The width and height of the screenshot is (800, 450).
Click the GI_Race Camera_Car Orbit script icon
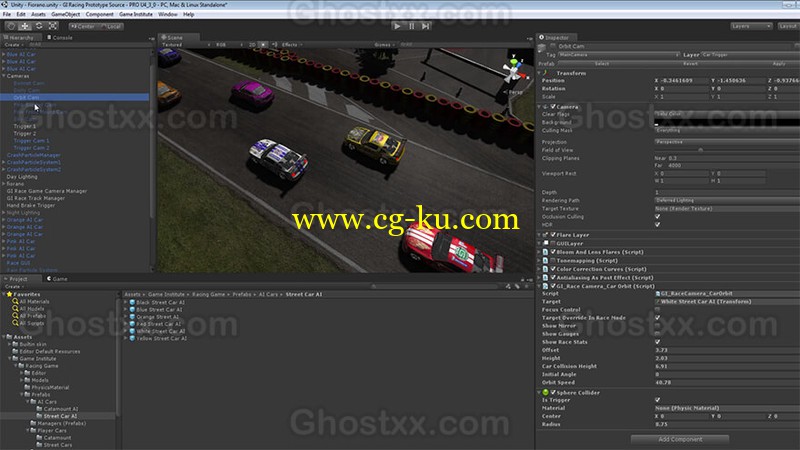(x=545, y=286)
